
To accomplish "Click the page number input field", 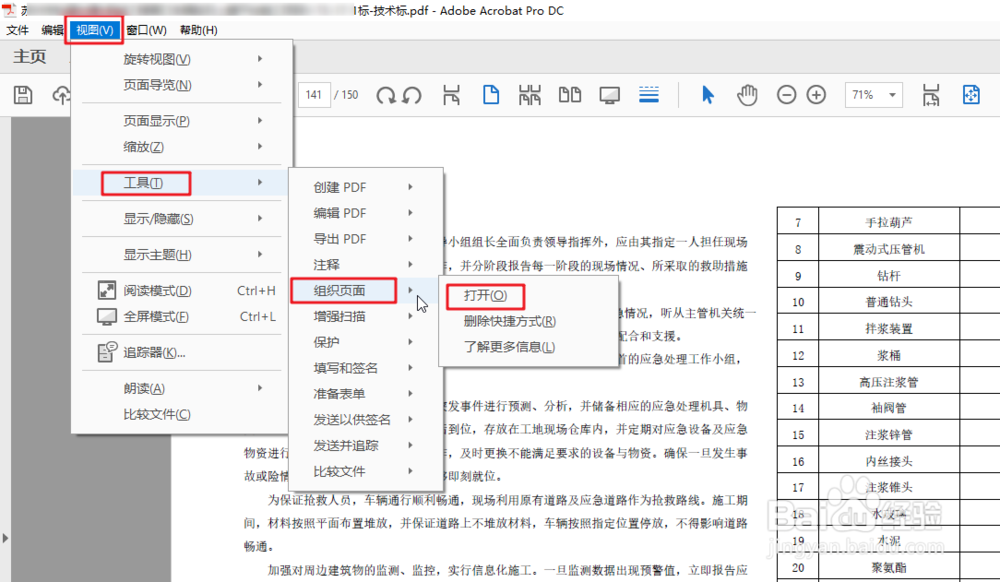I will coord(315,94).
